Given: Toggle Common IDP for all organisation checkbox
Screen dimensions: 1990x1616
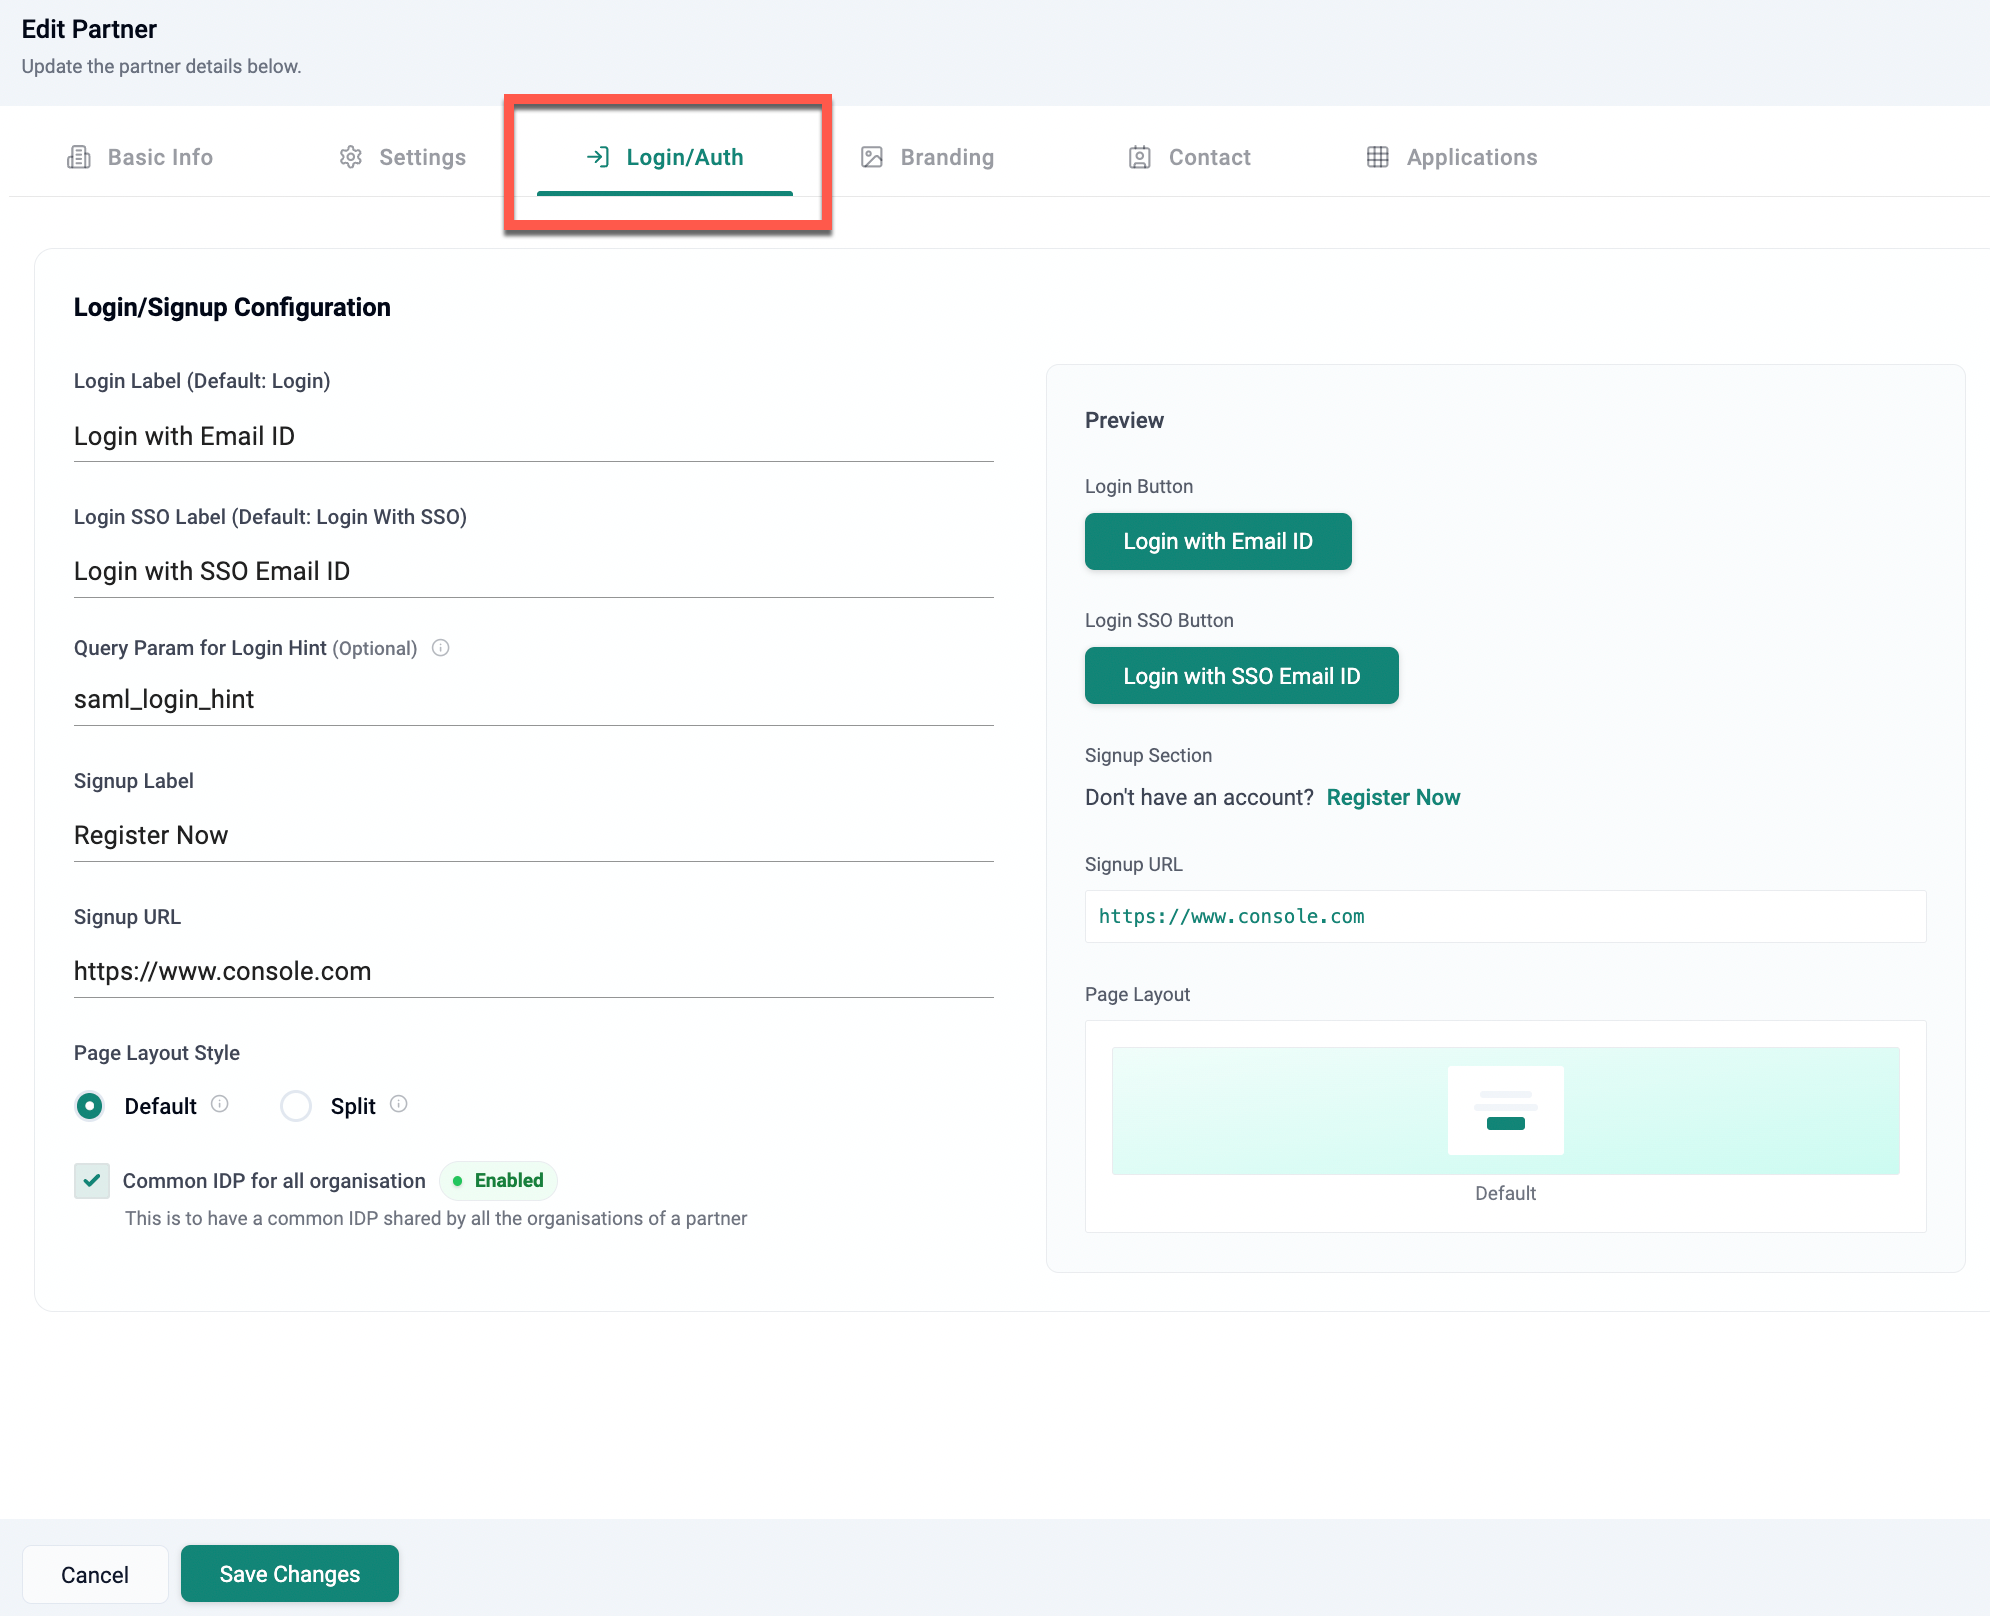Looking at the screenshot, I should point(92,1181).
